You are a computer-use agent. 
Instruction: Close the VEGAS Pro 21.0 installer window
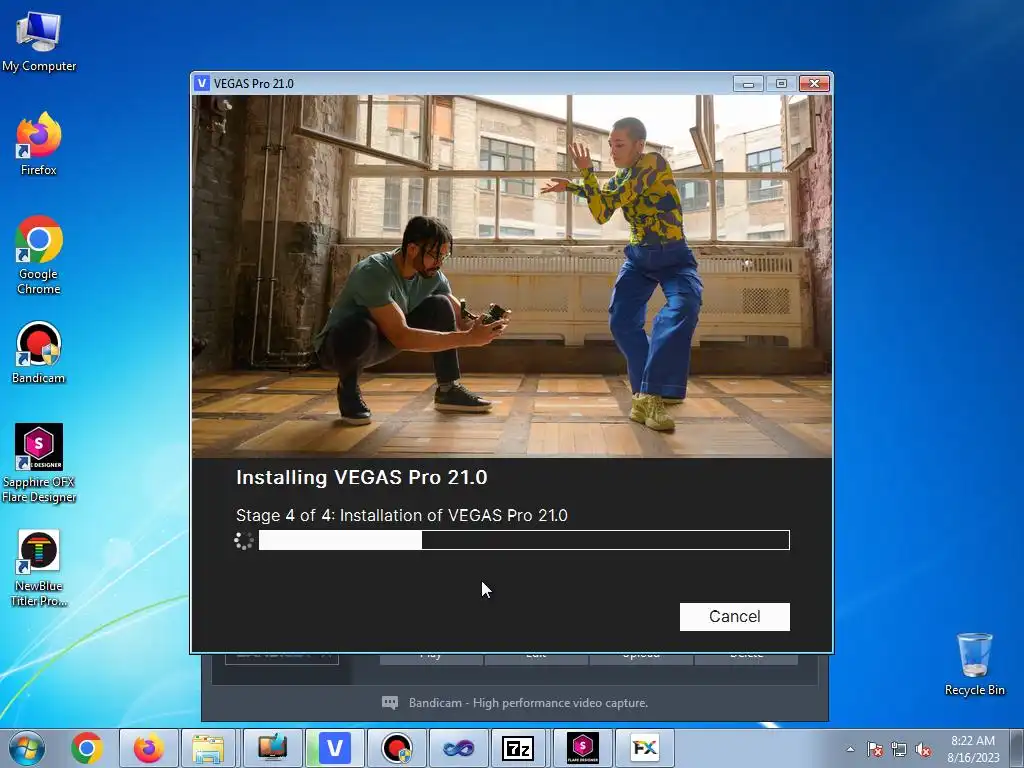(x=814, y=84)
